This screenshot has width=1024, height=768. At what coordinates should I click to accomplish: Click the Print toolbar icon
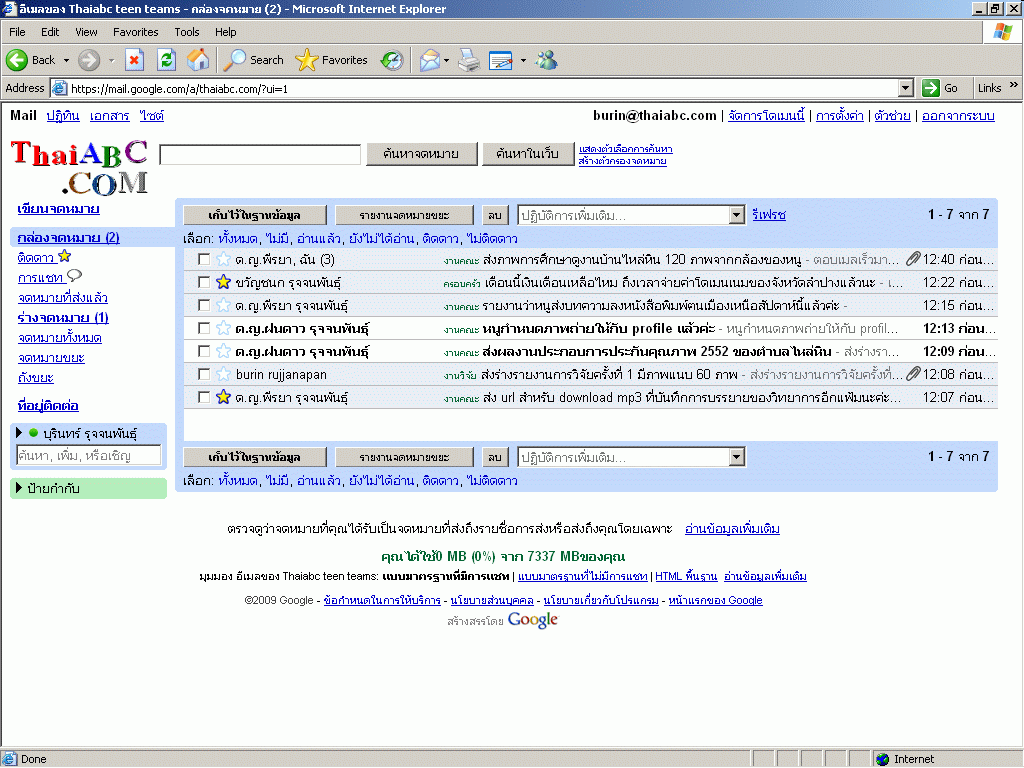[469, 60]
